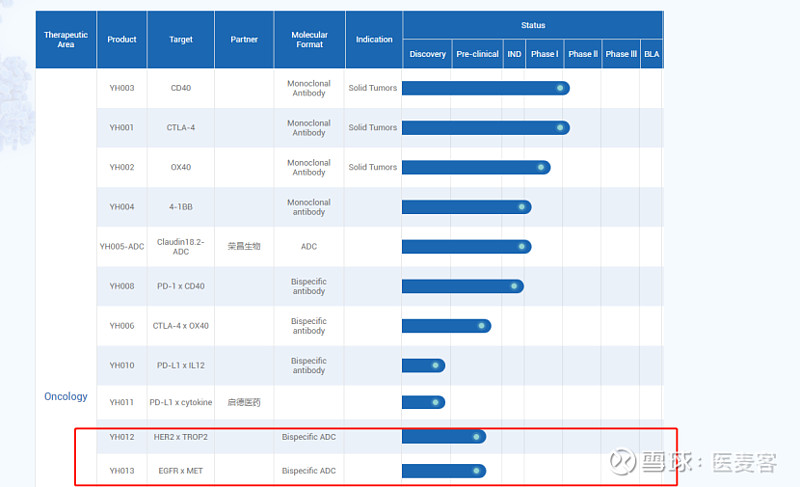Open the YH005-ADC product entry
This screenshot has height=487, width=800.
click(x=121, y=246)
